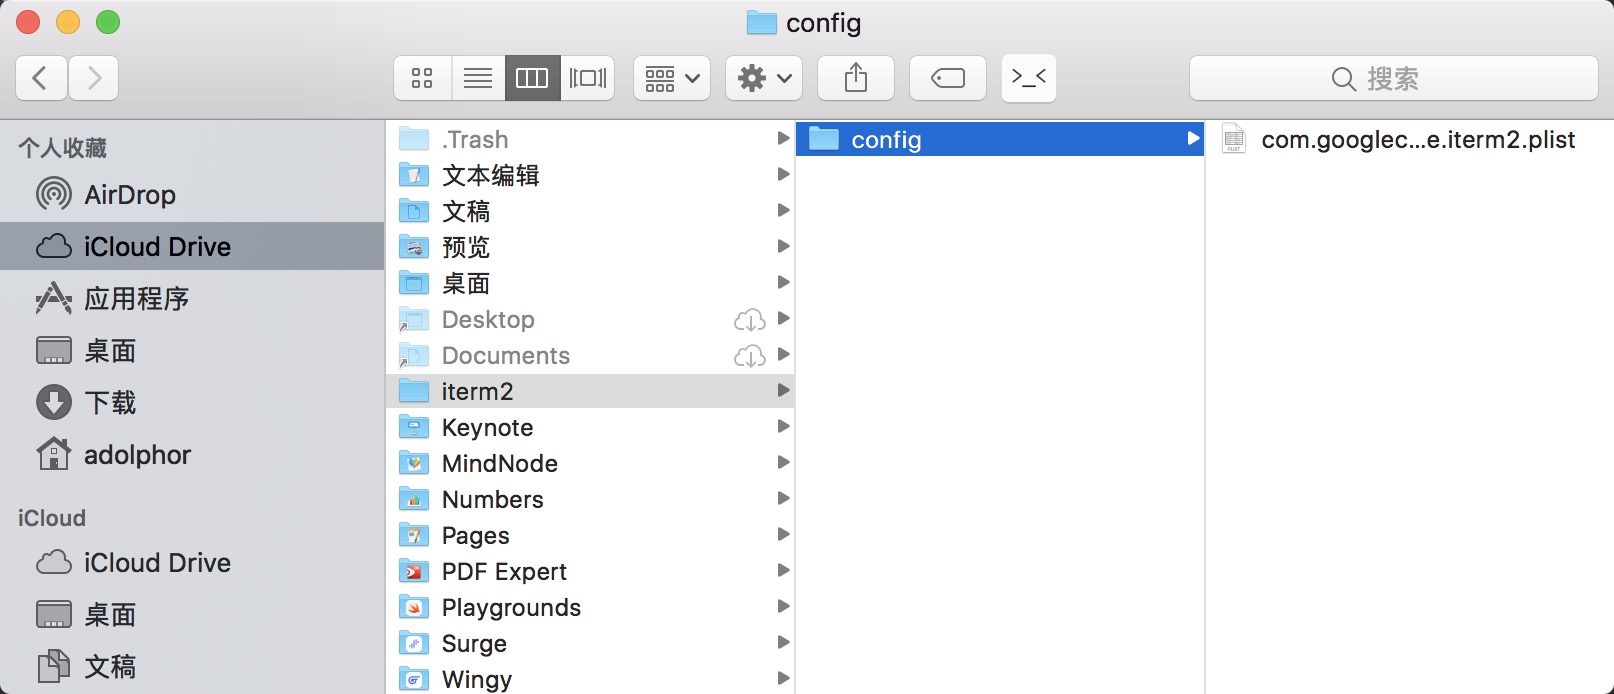Expand PDF Expert with its disclosure arrow
The height and width of the screenshot is (694, 1614).
[x=784, y=570]
